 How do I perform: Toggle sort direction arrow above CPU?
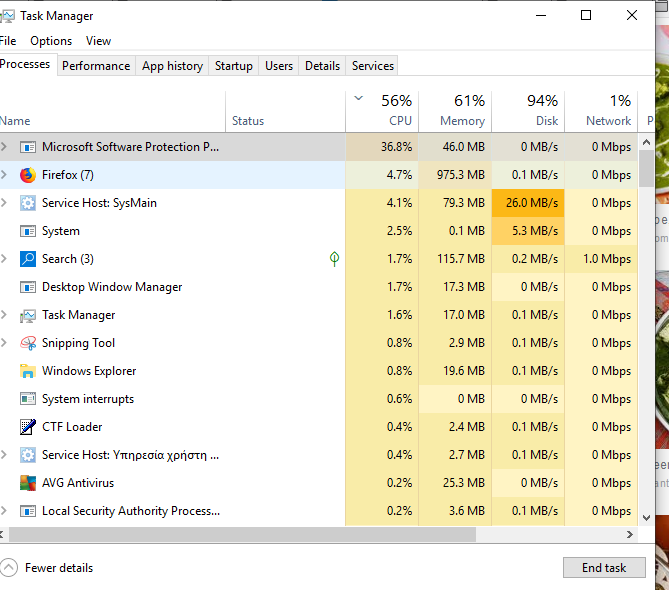point(359,99)
